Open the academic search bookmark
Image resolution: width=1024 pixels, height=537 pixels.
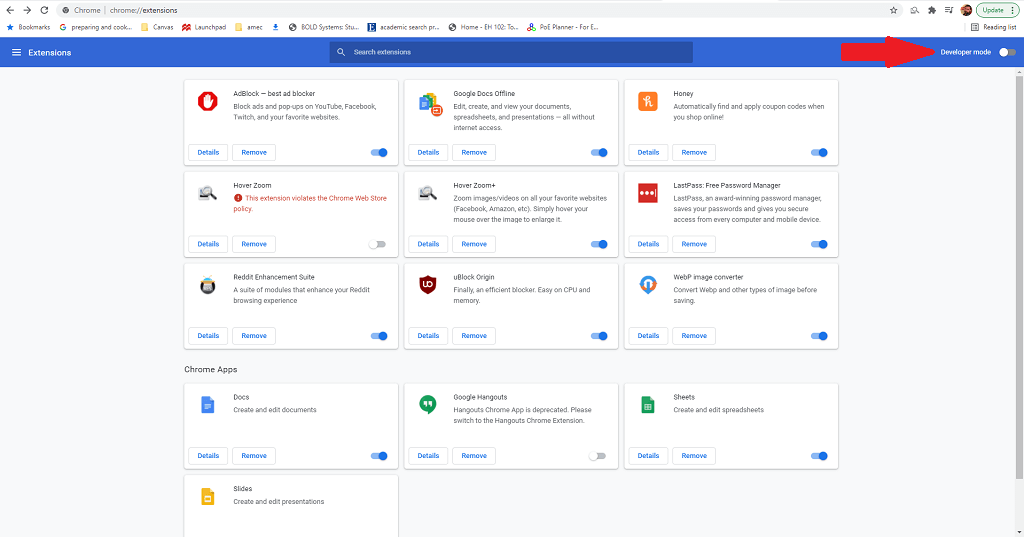click(x=404, y=27)
